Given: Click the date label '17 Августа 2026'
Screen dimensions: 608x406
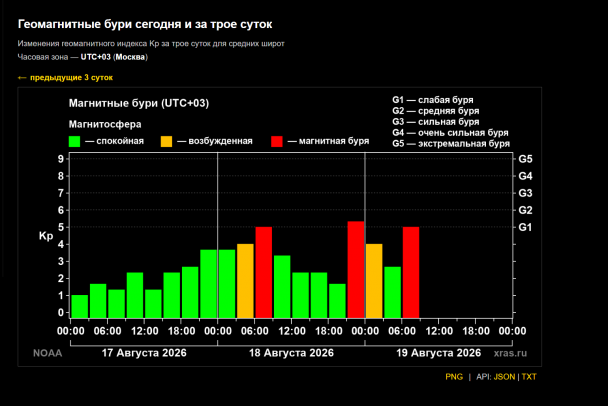Looking at the screenshot, I should pos(144,353).
